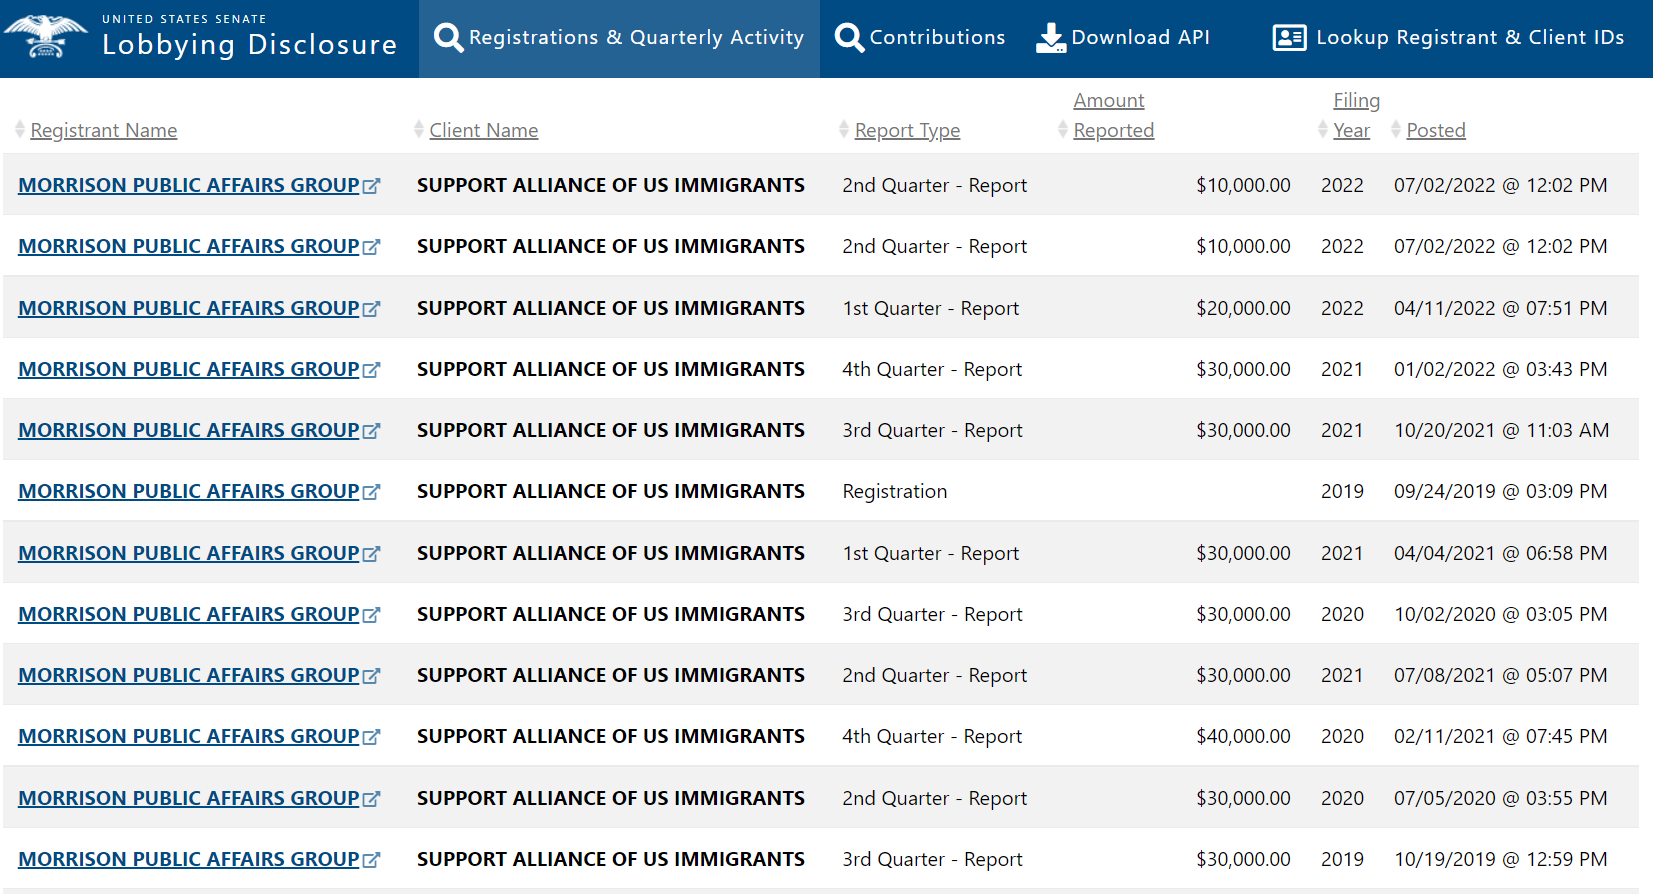The height and width of the screenshot is (894, 1653).
Task: Click the external link icon beside the Registration row
Action: click(x=373, y=492)
